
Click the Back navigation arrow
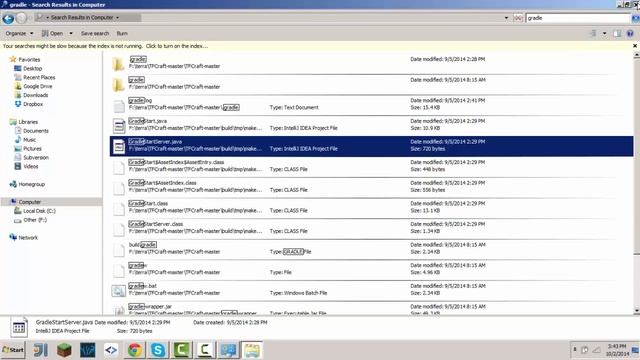click(x=8, y=18)
